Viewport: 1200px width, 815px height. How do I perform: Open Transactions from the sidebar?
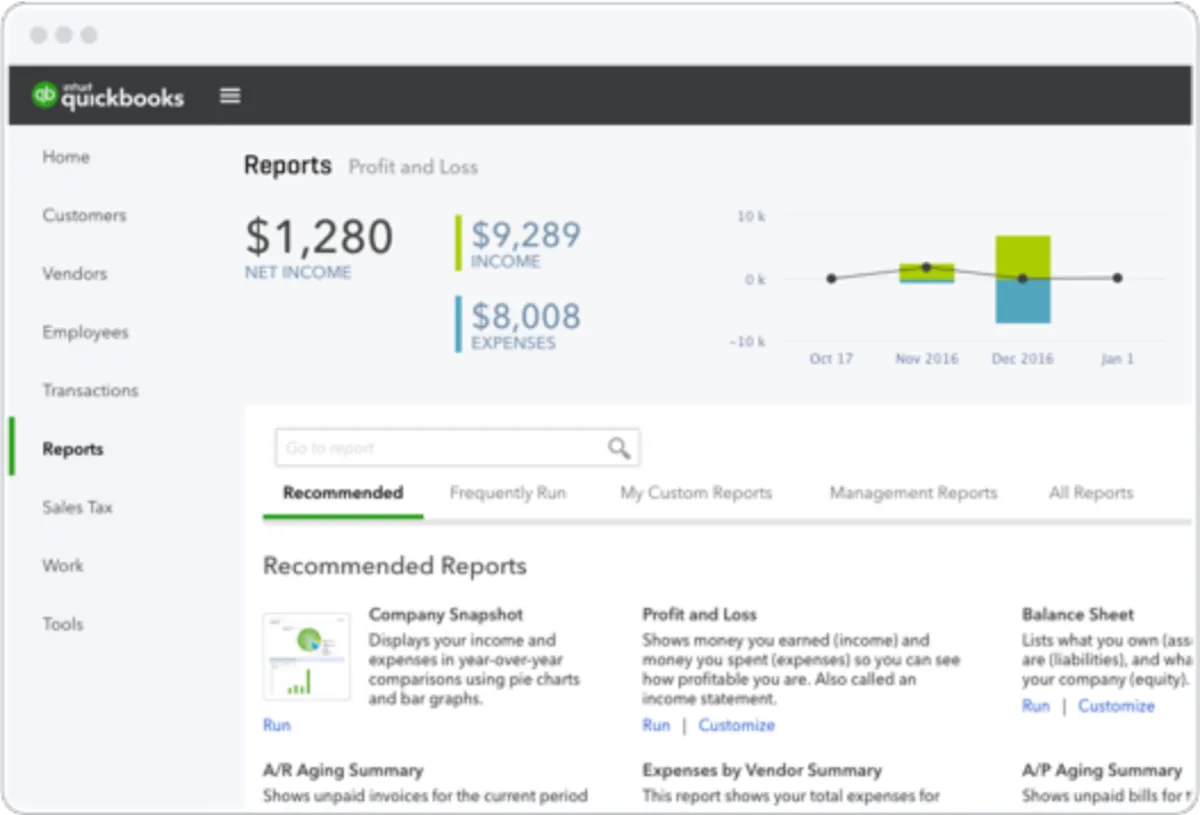pyautogui.click(x=90, y=390)
